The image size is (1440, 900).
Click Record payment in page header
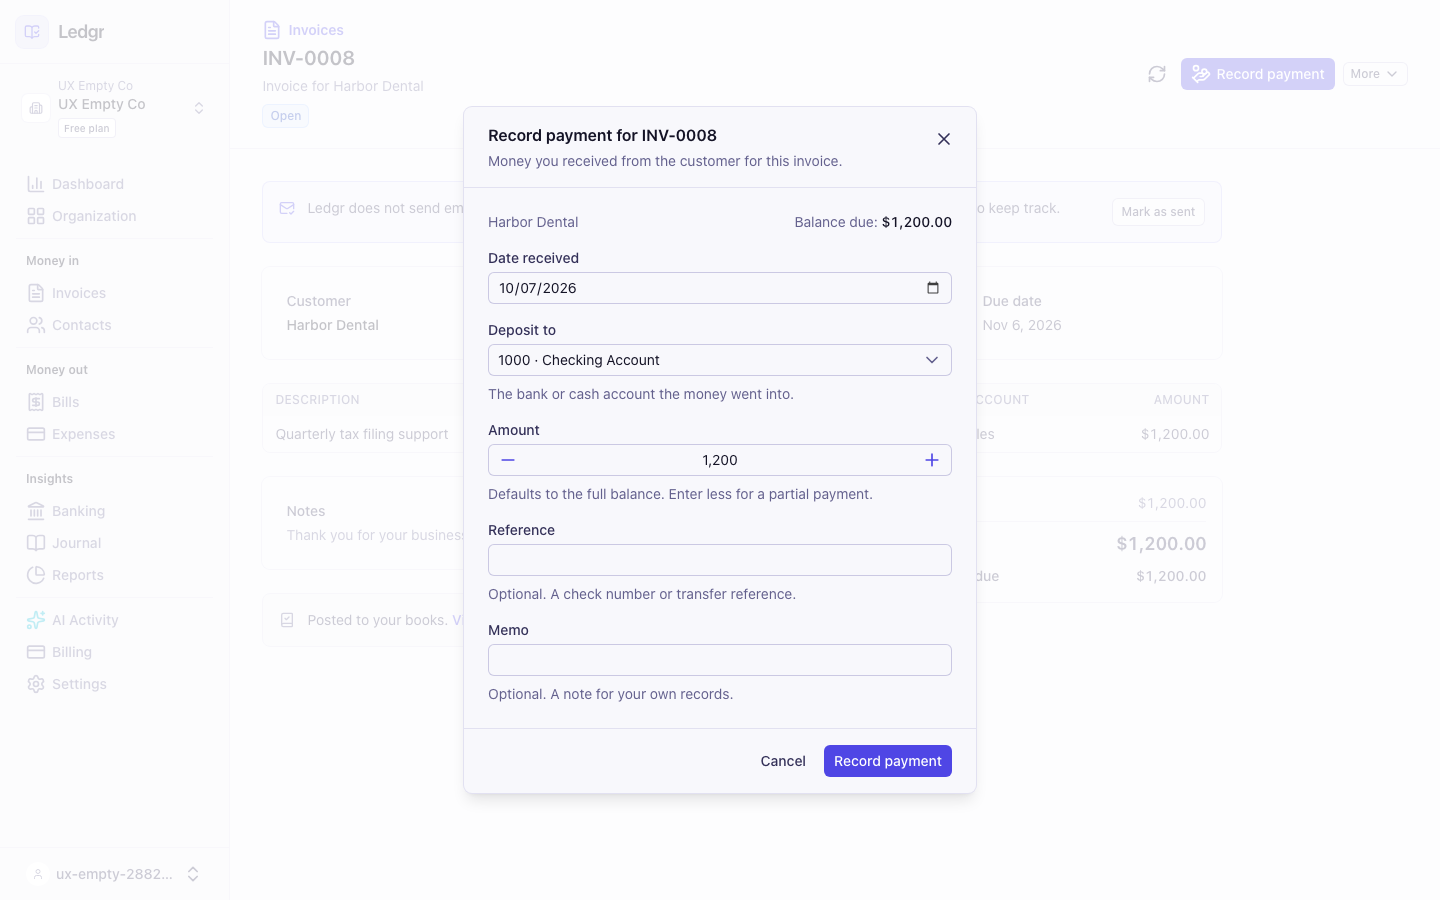click(1258, 74)
